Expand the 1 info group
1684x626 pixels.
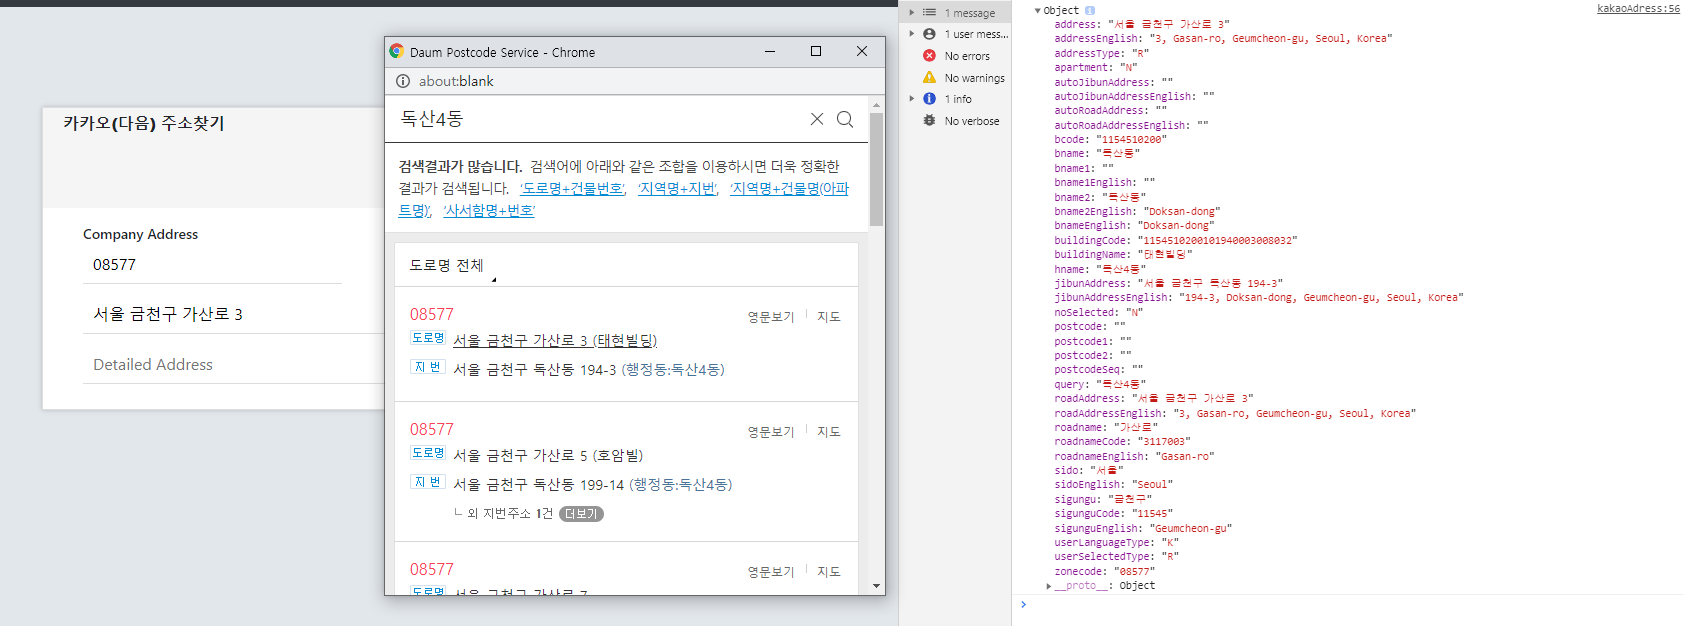pos(911,99)
